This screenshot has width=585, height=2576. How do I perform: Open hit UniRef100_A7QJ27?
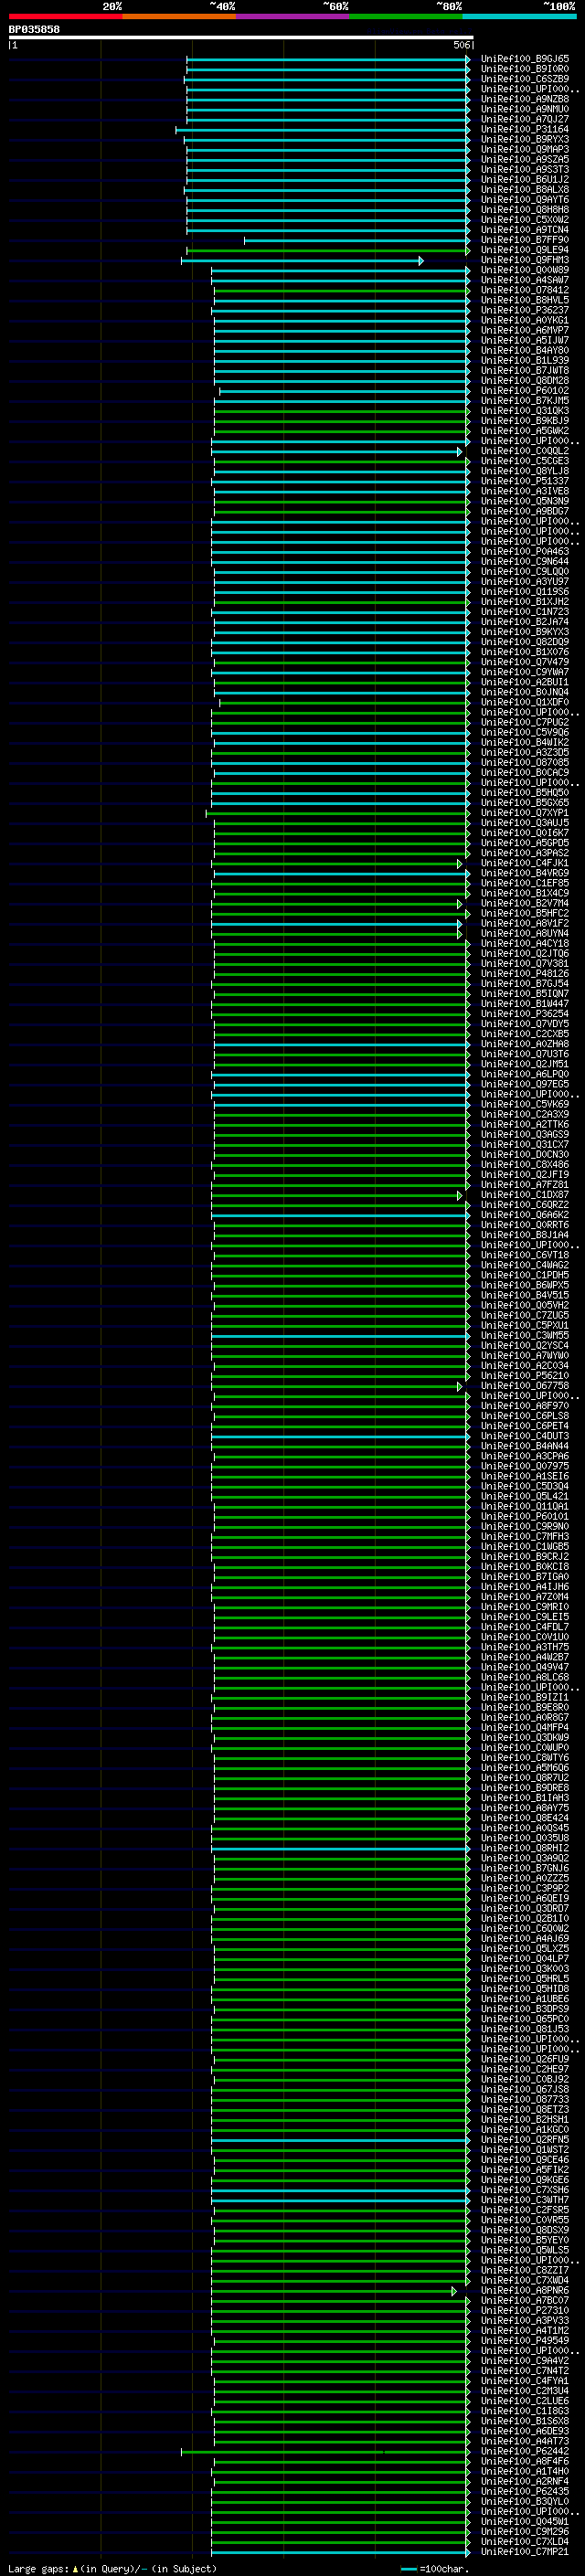point(525,119)
